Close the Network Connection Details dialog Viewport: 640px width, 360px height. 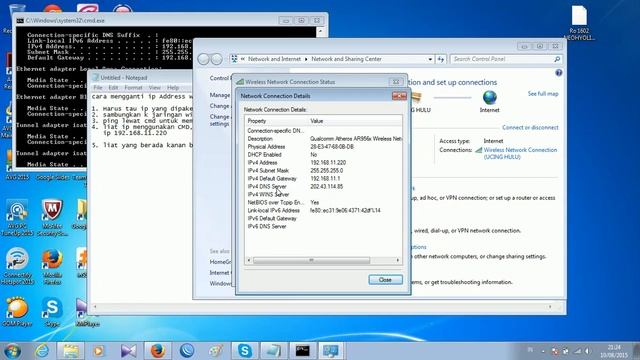coord(385,280)
